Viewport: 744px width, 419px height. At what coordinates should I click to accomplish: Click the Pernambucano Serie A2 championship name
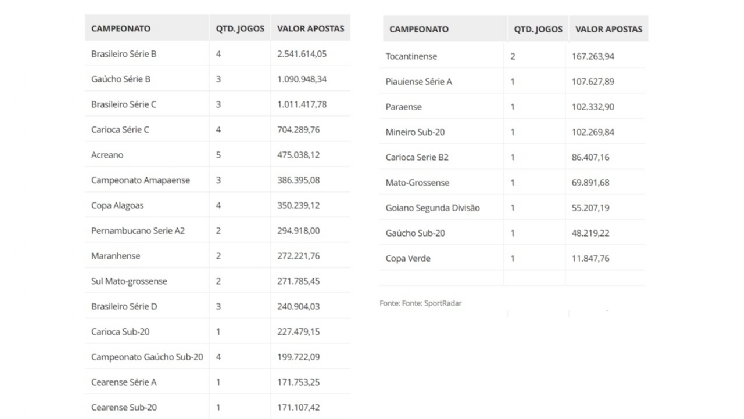coord(138,230)
